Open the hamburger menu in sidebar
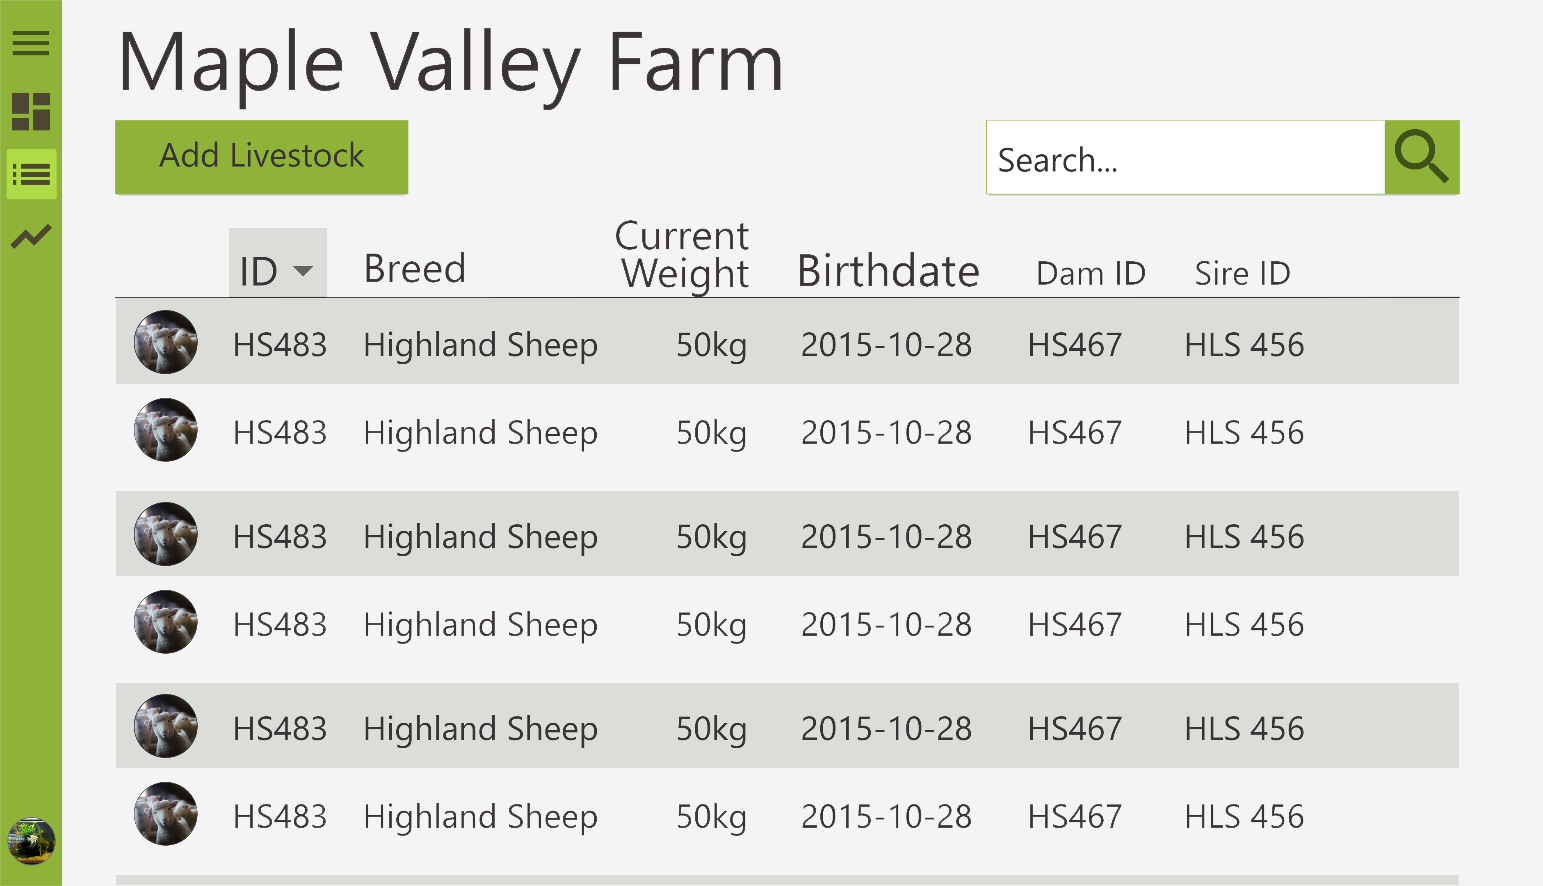The image size is (1543, 886). coord(31,43)
